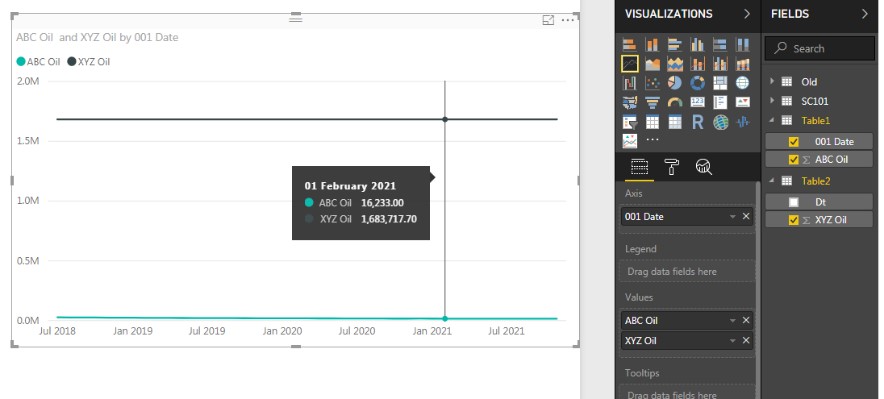Viewport: 884px width, 399px height.
Task: Select the KPI visual
Action: pyautogui.click(x=742, y=103)
